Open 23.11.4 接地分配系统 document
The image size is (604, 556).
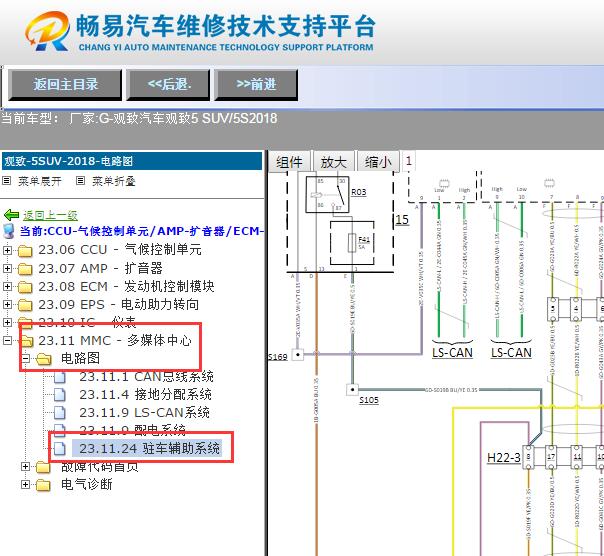click(x=146, y=395)
